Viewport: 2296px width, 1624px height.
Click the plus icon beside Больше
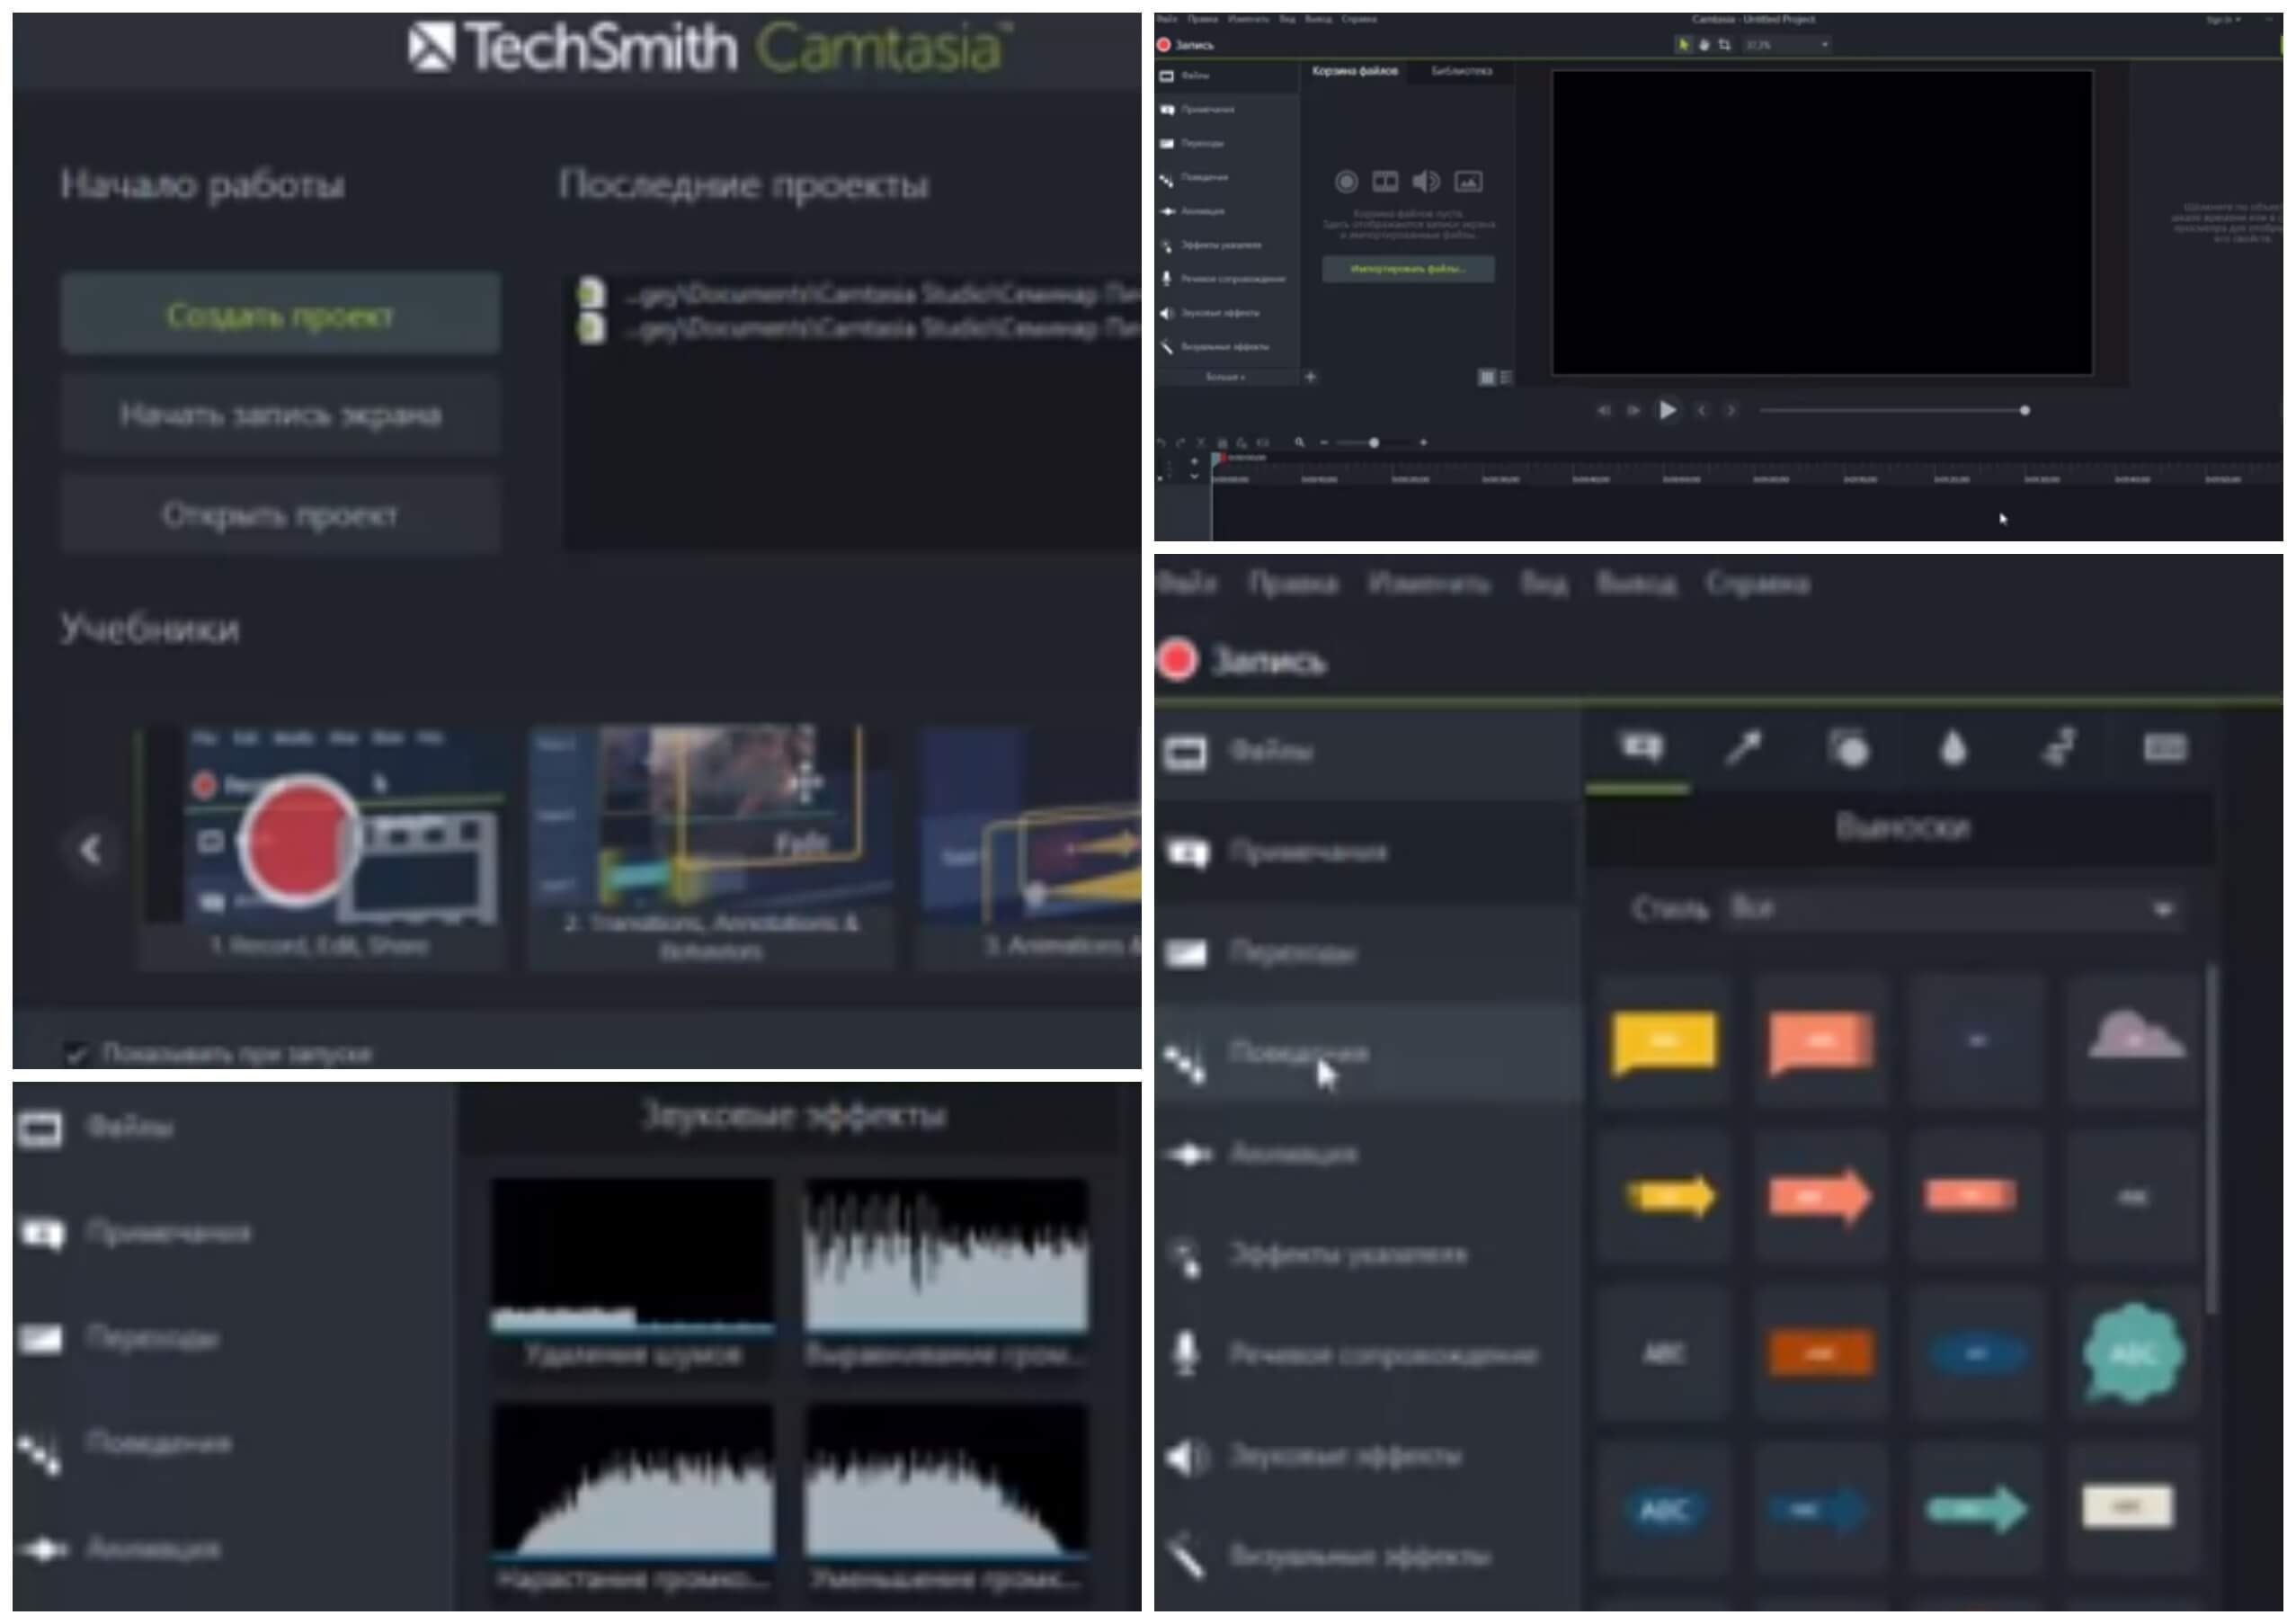pyautogui.click(x=1310, y=377)
